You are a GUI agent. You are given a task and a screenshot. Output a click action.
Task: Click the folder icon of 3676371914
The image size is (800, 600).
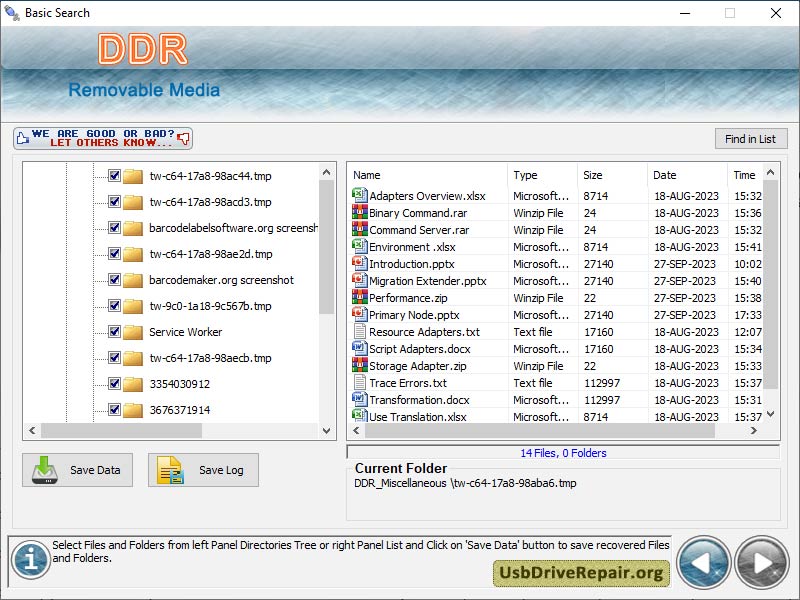133,410
